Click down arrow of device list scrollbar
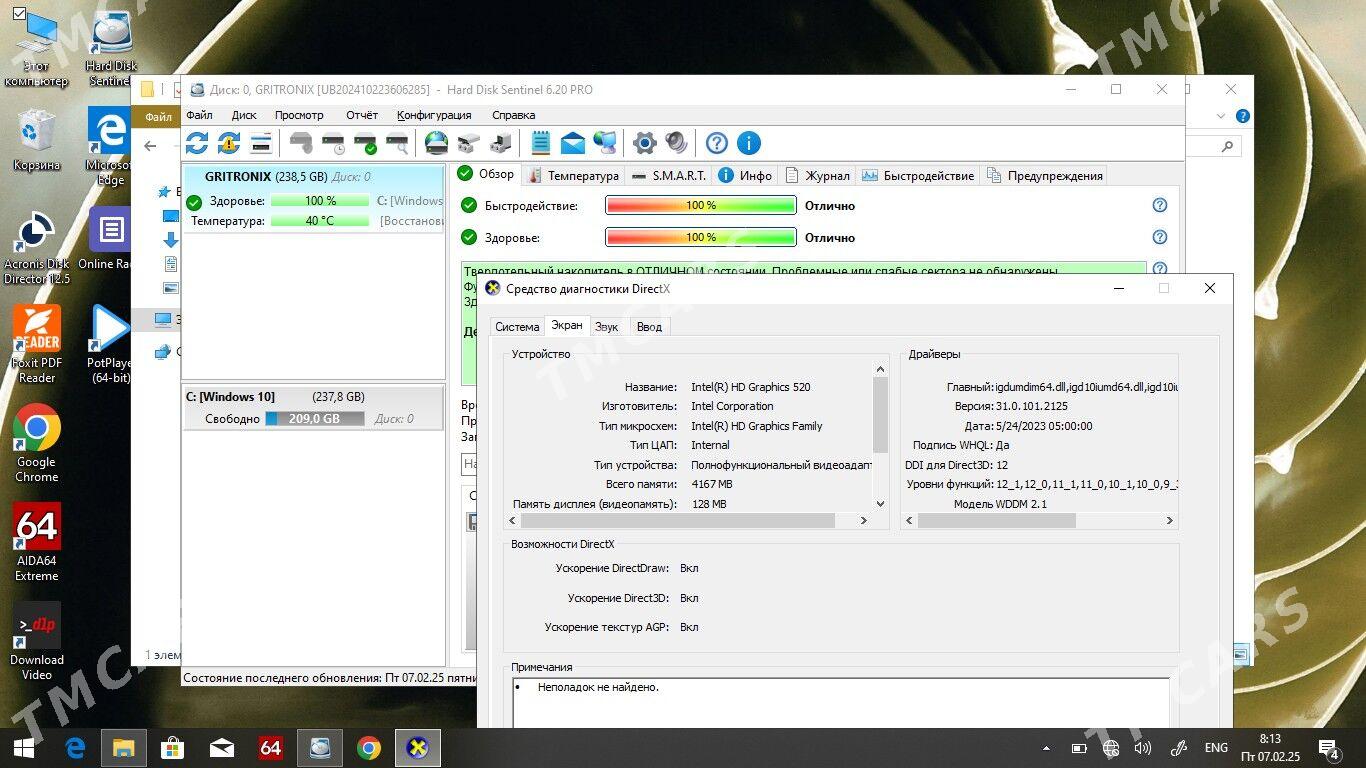This screenshot has width=1366, height=768. click(x=880, y=504)
